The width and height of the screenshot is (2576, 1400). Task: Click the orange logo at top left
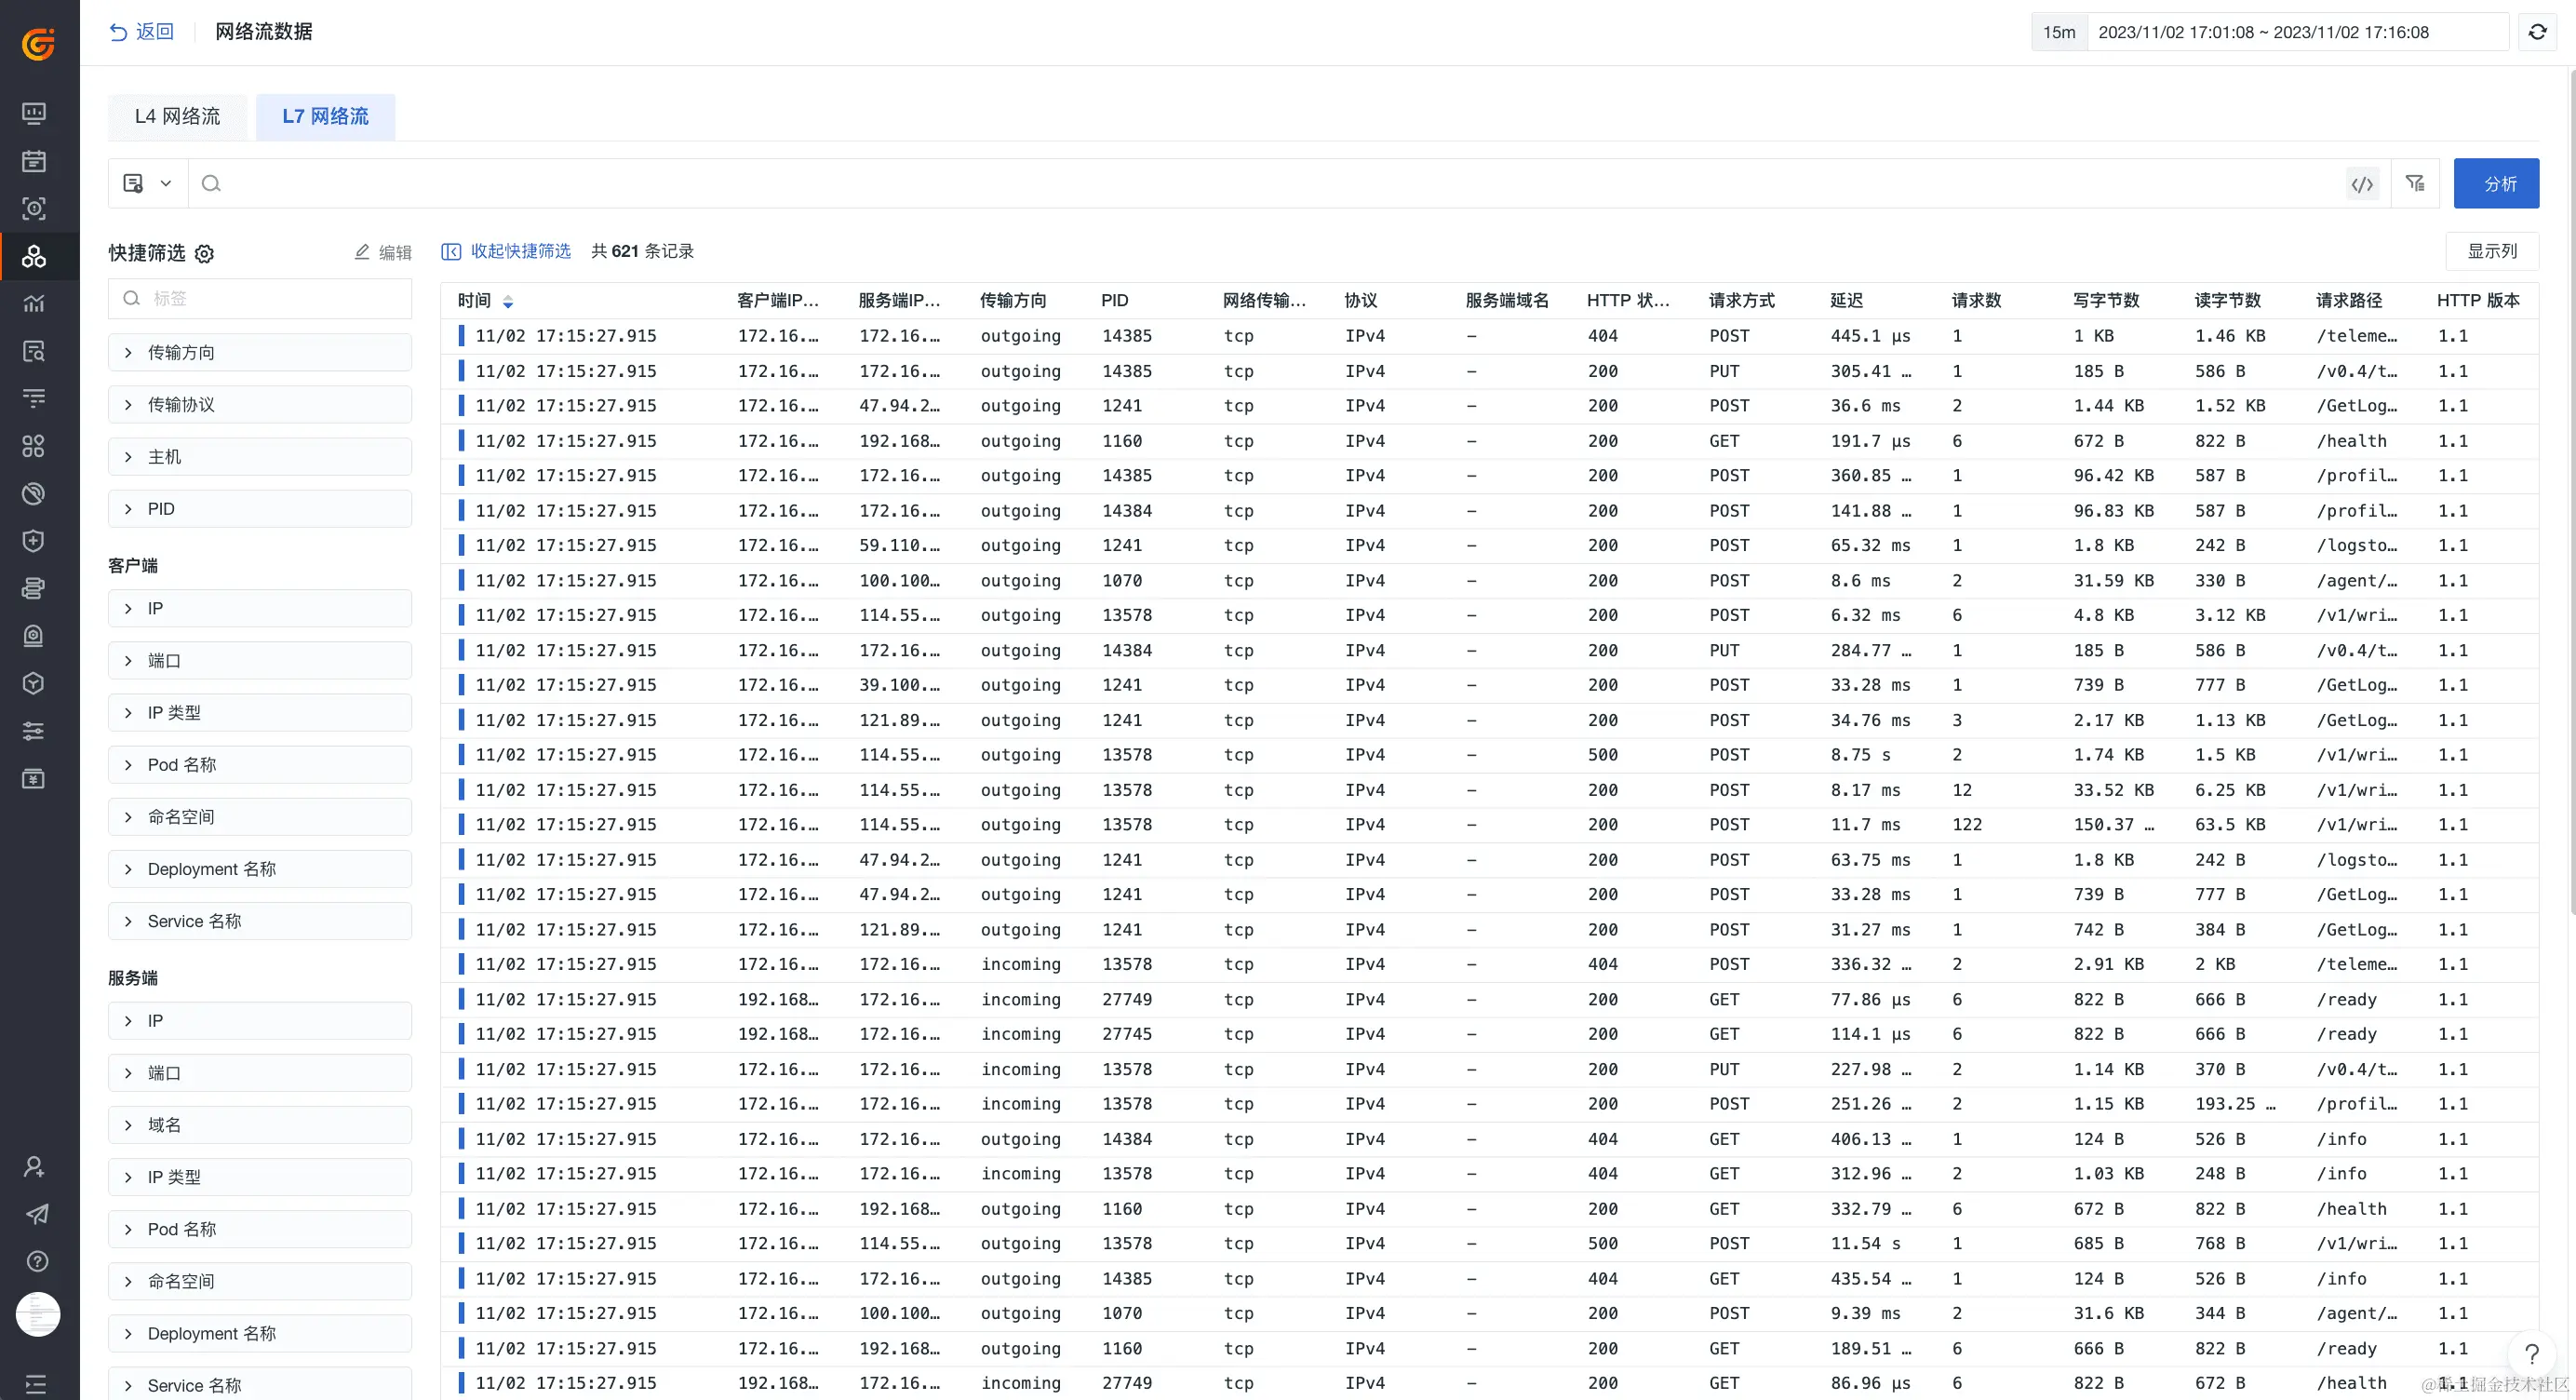38,44
